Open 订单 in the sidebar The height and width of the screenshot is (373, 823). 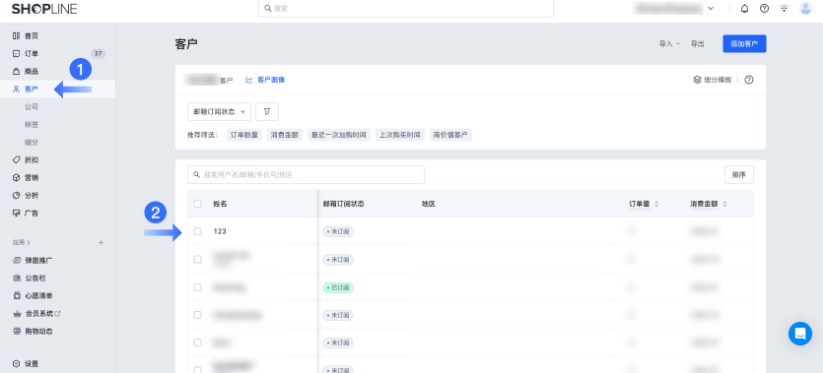[31, 54]
